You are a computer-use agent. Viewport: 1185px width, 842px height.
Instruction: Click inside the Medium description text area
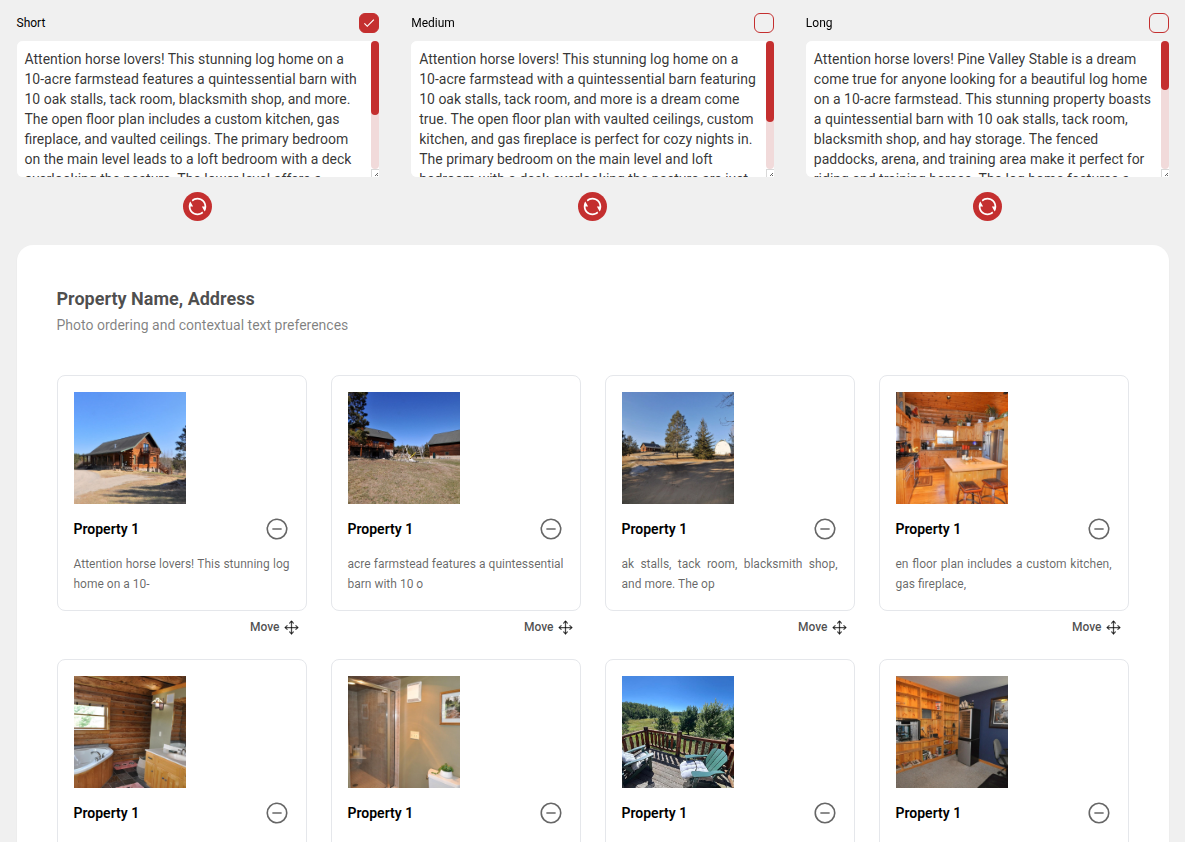588,109
